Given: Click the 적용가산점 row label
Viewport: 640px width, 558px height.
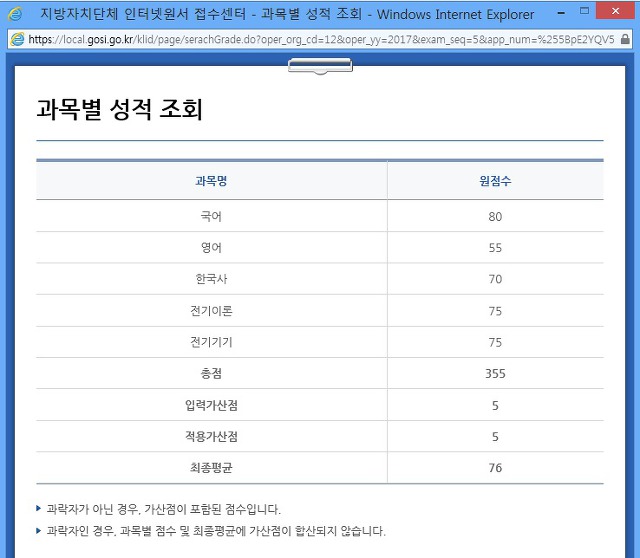Looking at the screenshot, I should [211, 436].
